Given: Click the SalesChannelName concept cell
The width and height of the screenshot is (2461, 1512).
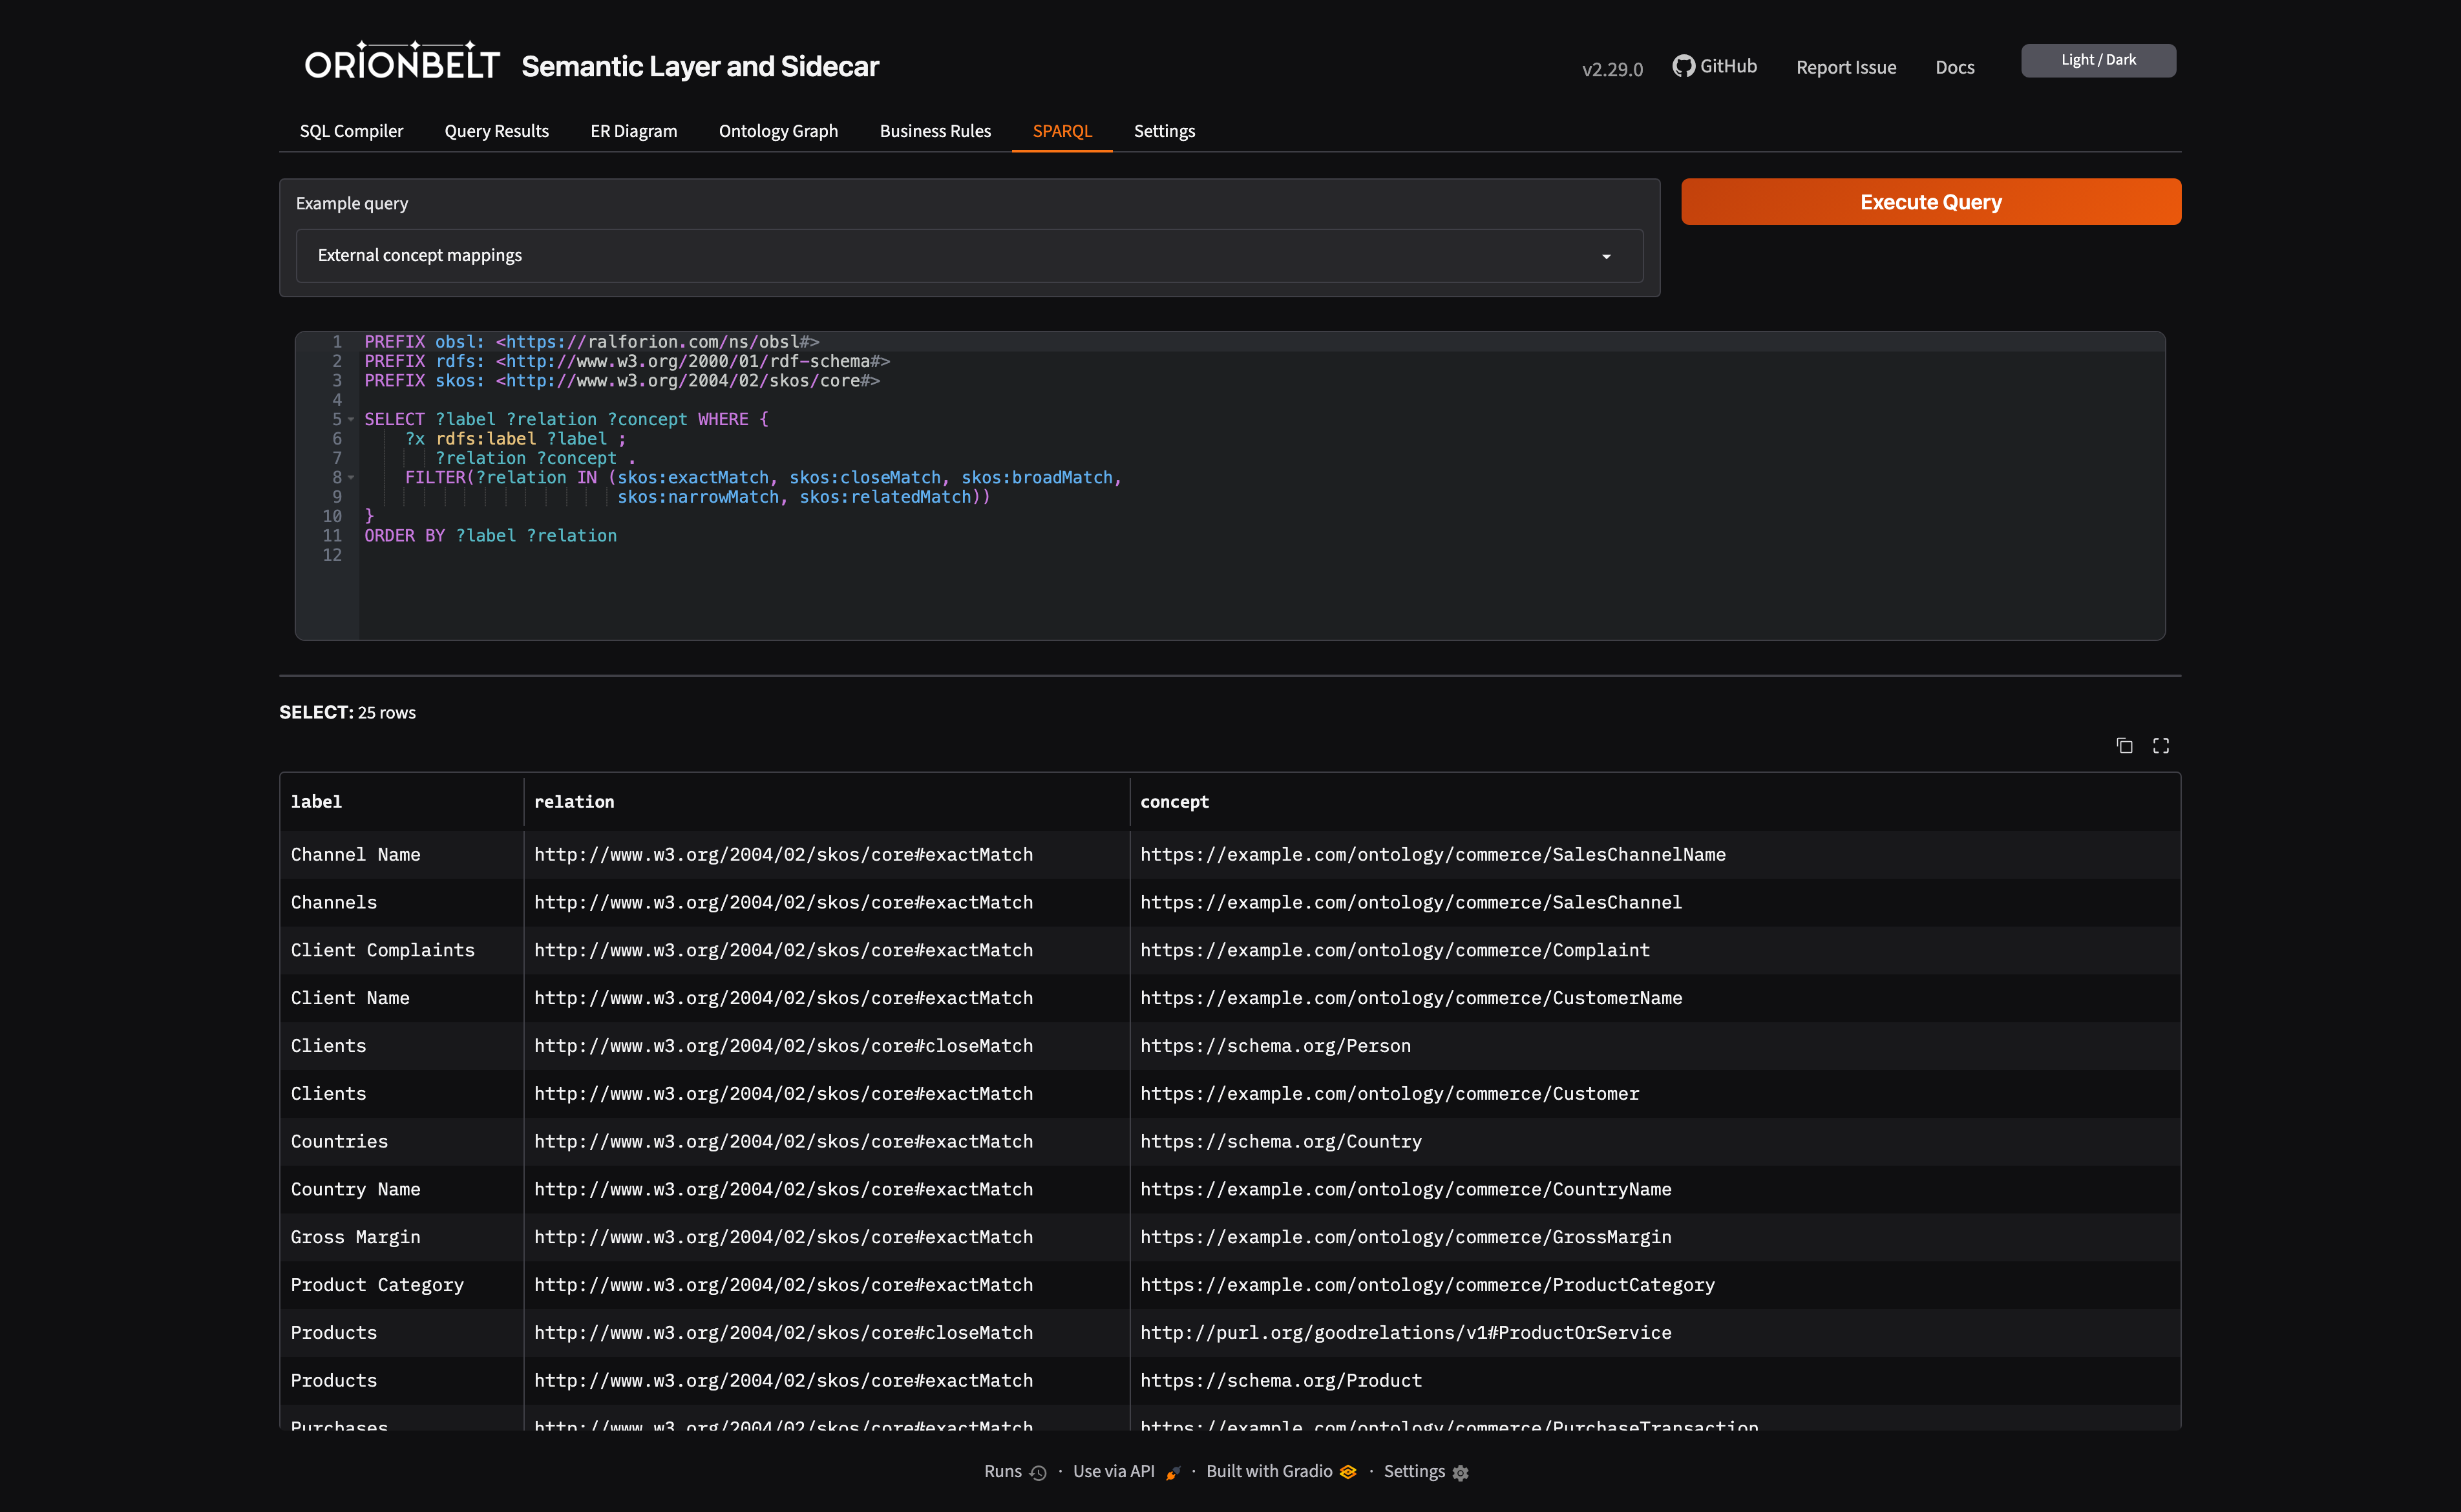Looking at the screenshot, I should [1655, 855].
